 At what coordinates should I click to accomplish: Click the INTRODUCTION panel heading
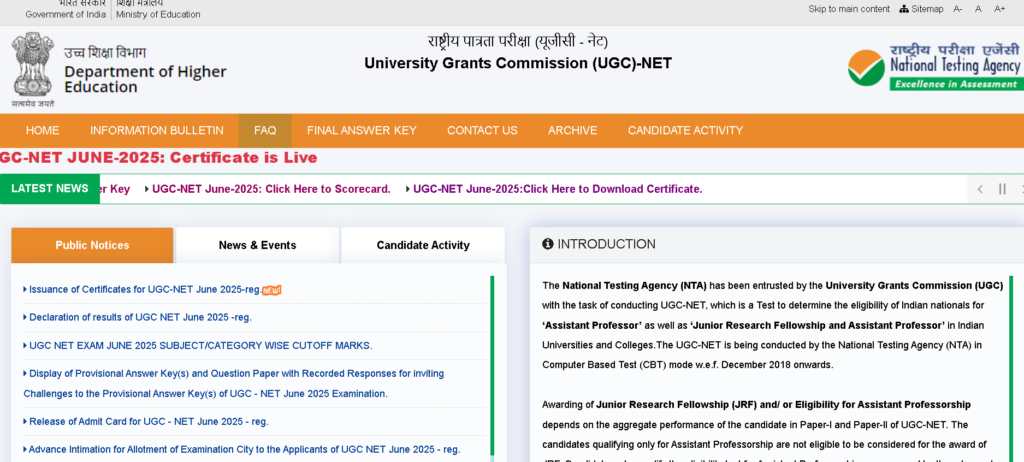pos(606,244)
